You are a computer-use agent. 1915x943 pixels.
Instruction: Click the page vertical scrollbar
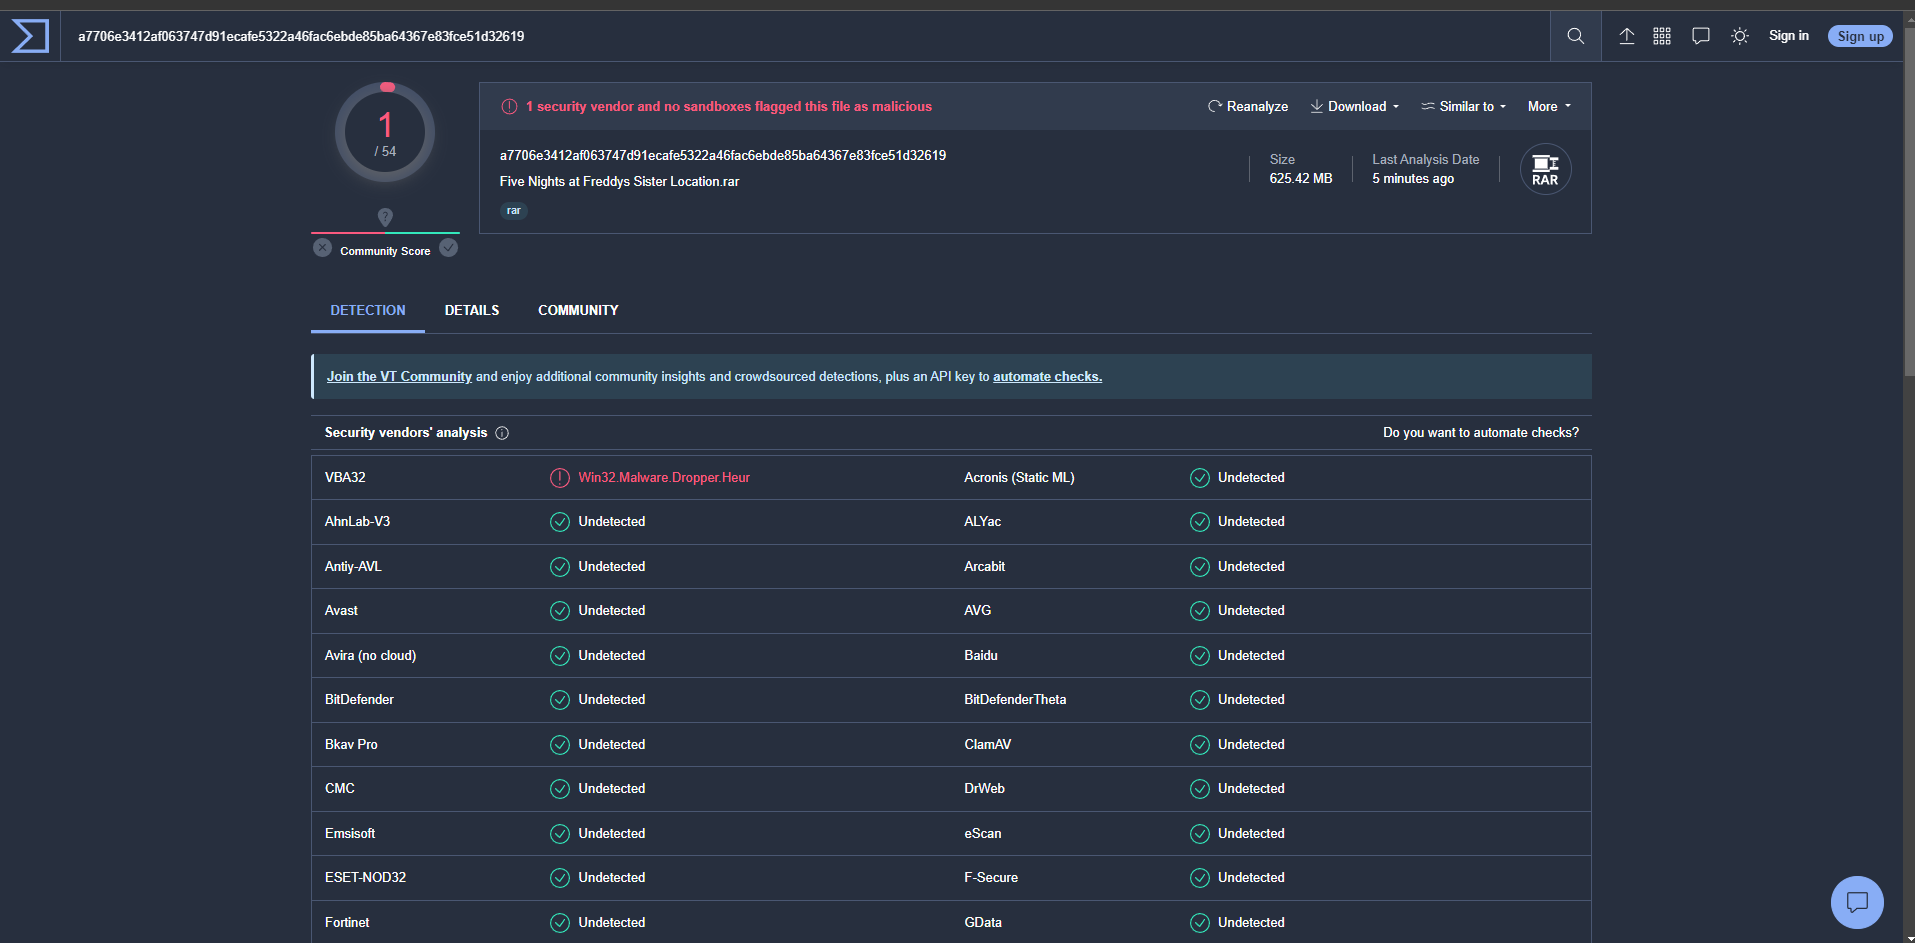pyautogui.click(x=1909, y=200)
